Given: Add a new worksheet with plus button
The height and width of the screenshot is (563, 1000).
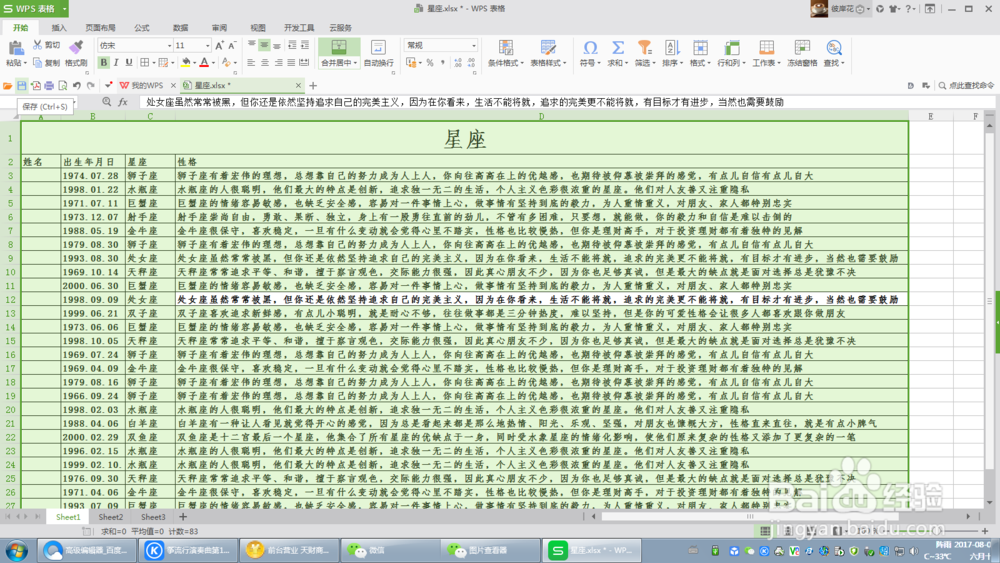Looking at the screenshot, I should 183,517.
